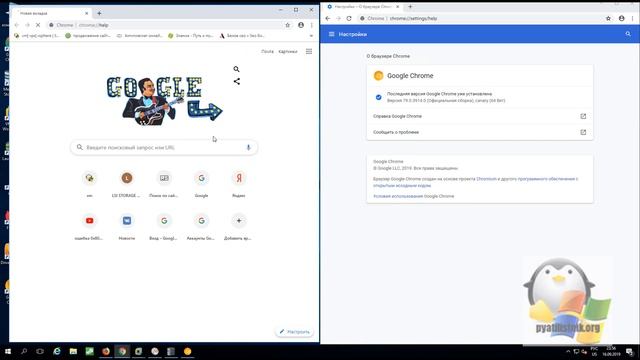Open the 'Поиск по сай...' shortcut tile
The image size is (640, 360).
tap(164, 183)
